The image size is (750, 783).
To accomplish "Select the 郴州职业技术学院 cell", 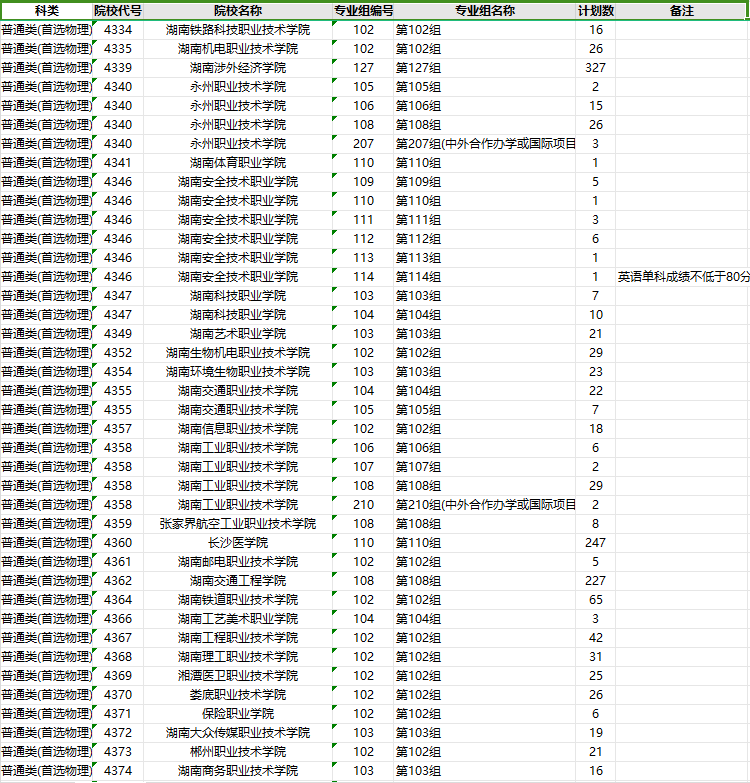I will coord(237,752).
